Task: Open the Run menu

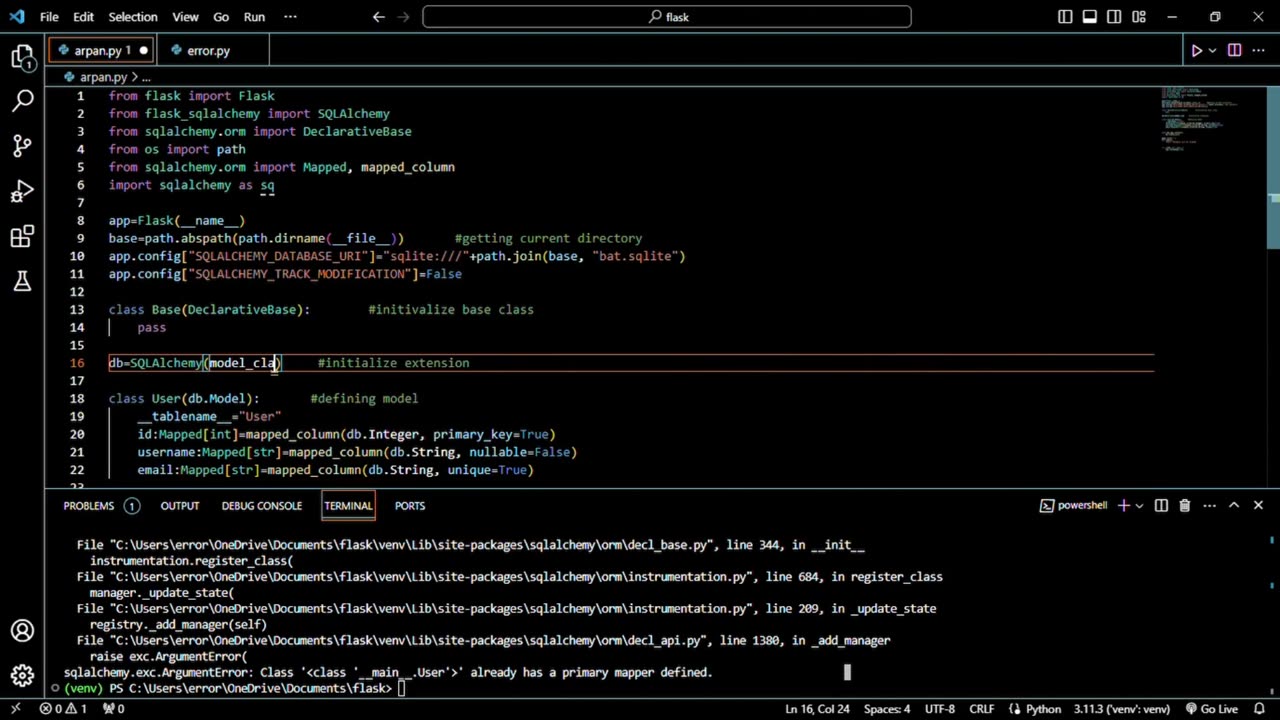Action: click(254, 17)
